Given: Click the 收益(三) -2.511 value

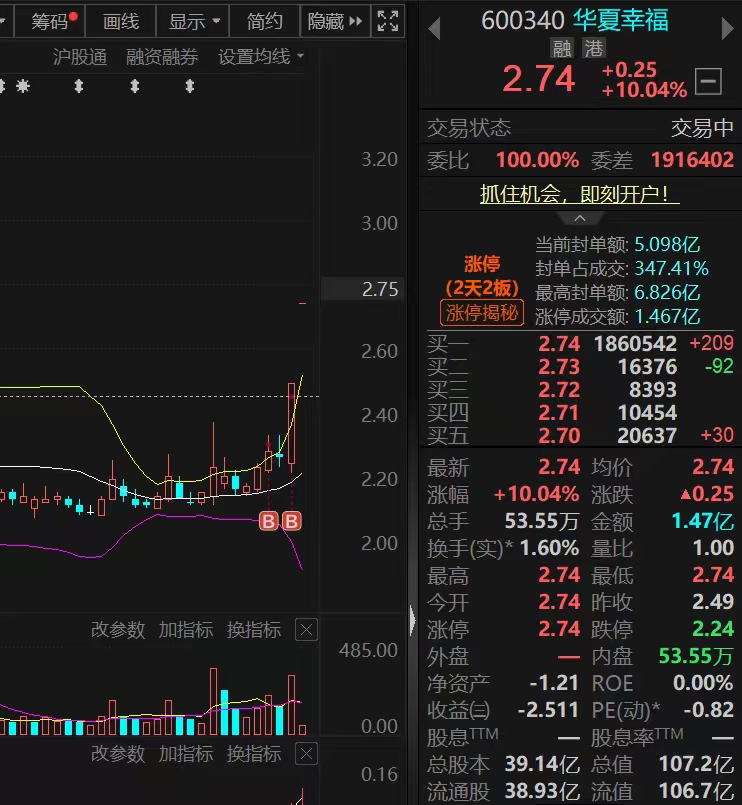Looking at the screenshot, I should click(548, 710).
